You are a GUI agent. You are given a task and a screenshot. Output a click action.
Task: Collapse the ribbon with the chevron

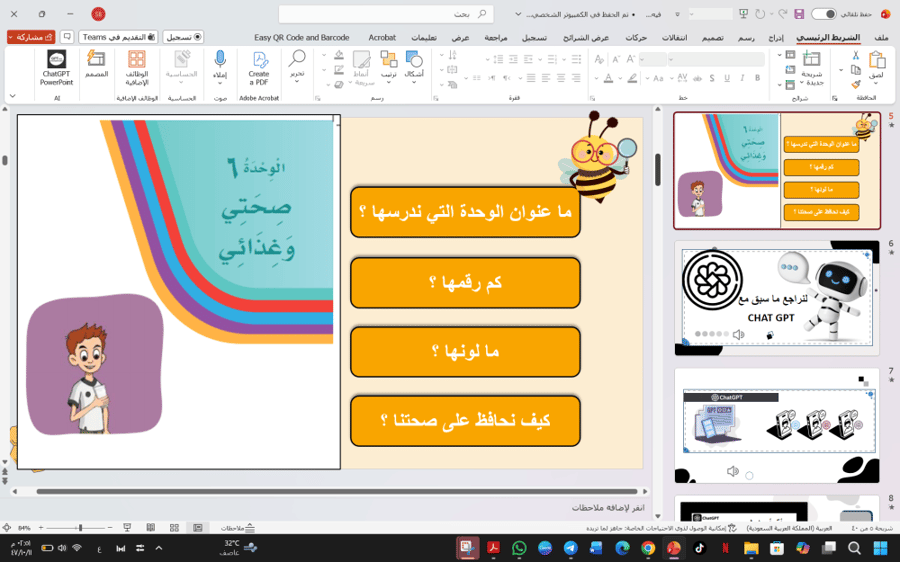[x=13, y=96]
